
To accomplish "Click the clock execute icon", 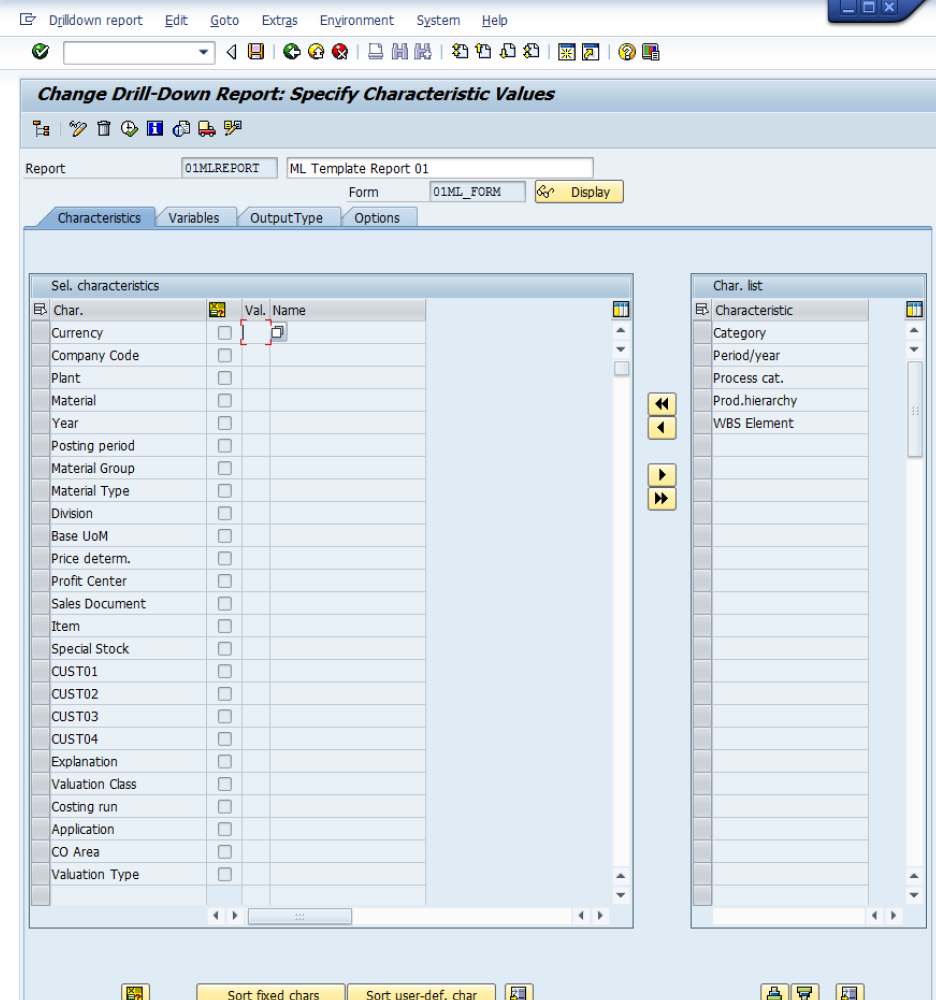I will click(129, 129).
